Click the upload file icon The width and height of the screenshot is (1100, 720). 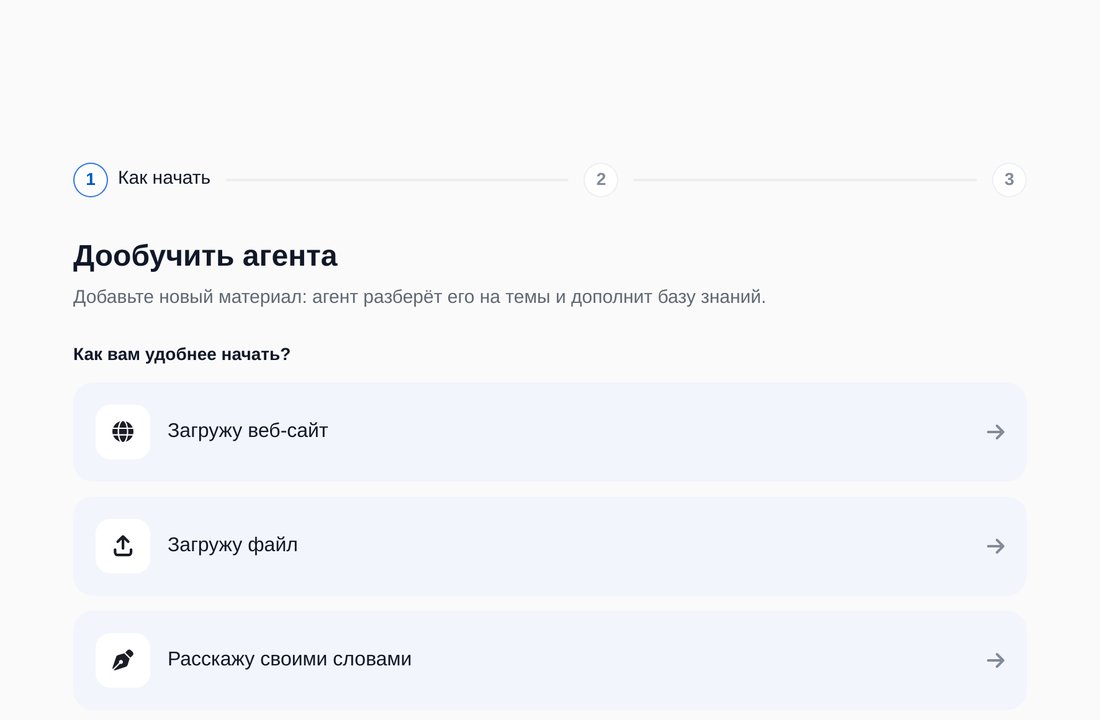point(123,546)
